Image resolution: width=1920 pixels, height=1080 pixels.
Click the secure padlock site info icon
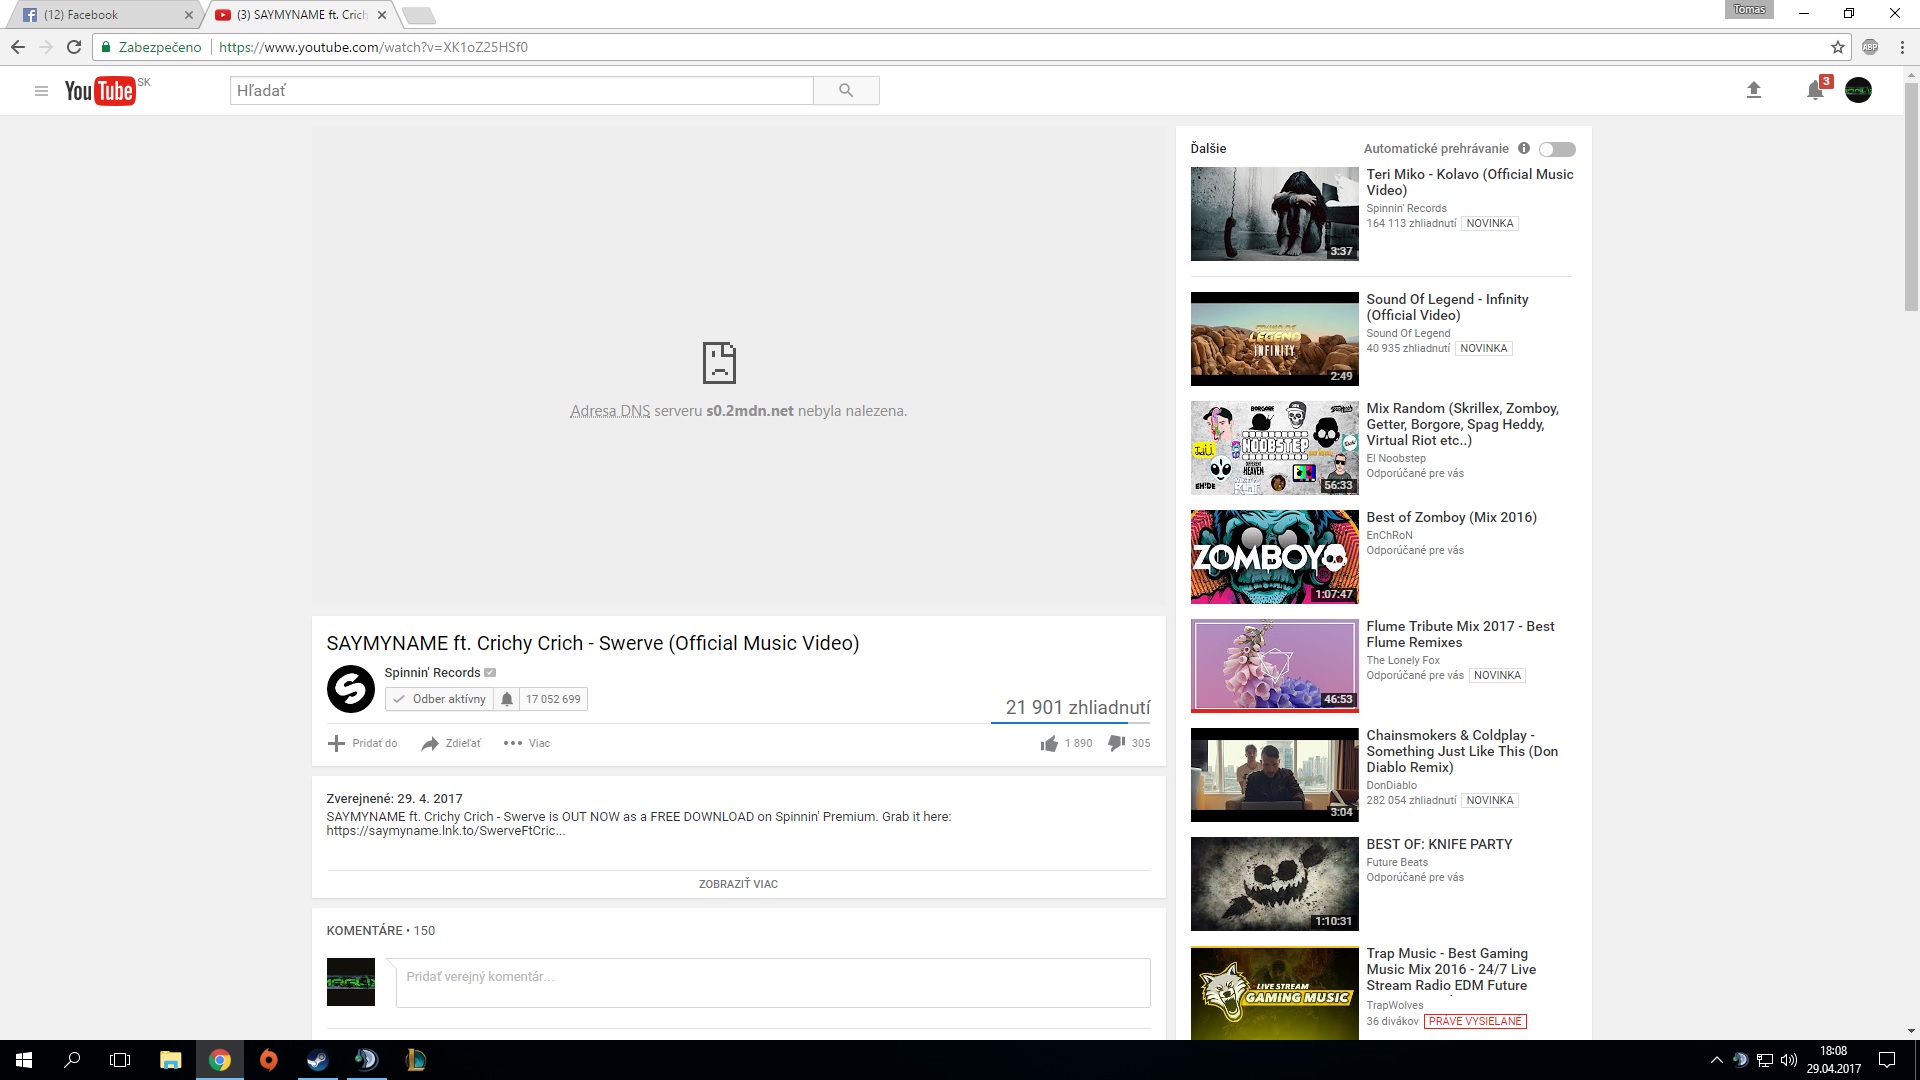point(106,47)
